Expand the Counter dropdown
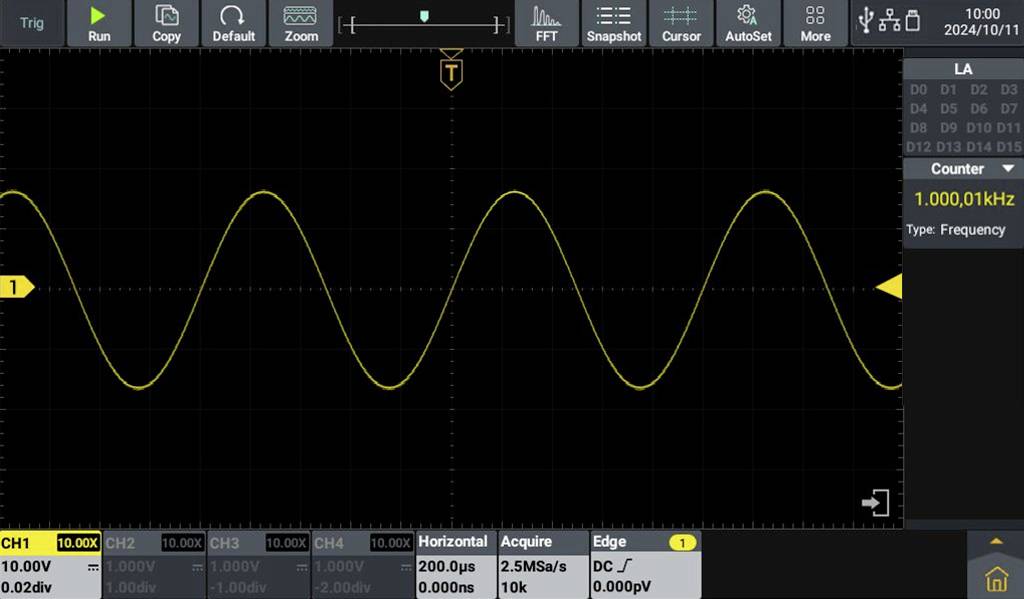The height and width of the screenshot is (599, 1024). tap(963, 168)
